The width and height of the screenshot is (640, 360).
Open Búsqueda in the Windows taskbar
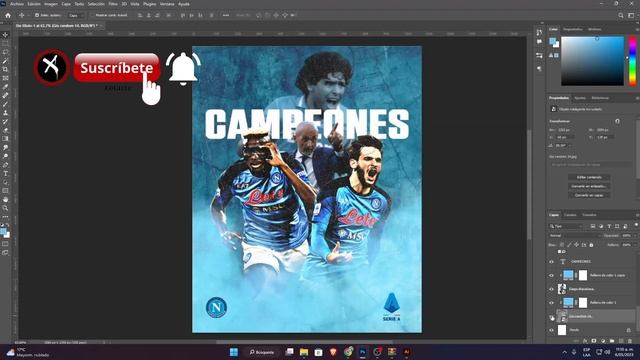coord(262,352)
